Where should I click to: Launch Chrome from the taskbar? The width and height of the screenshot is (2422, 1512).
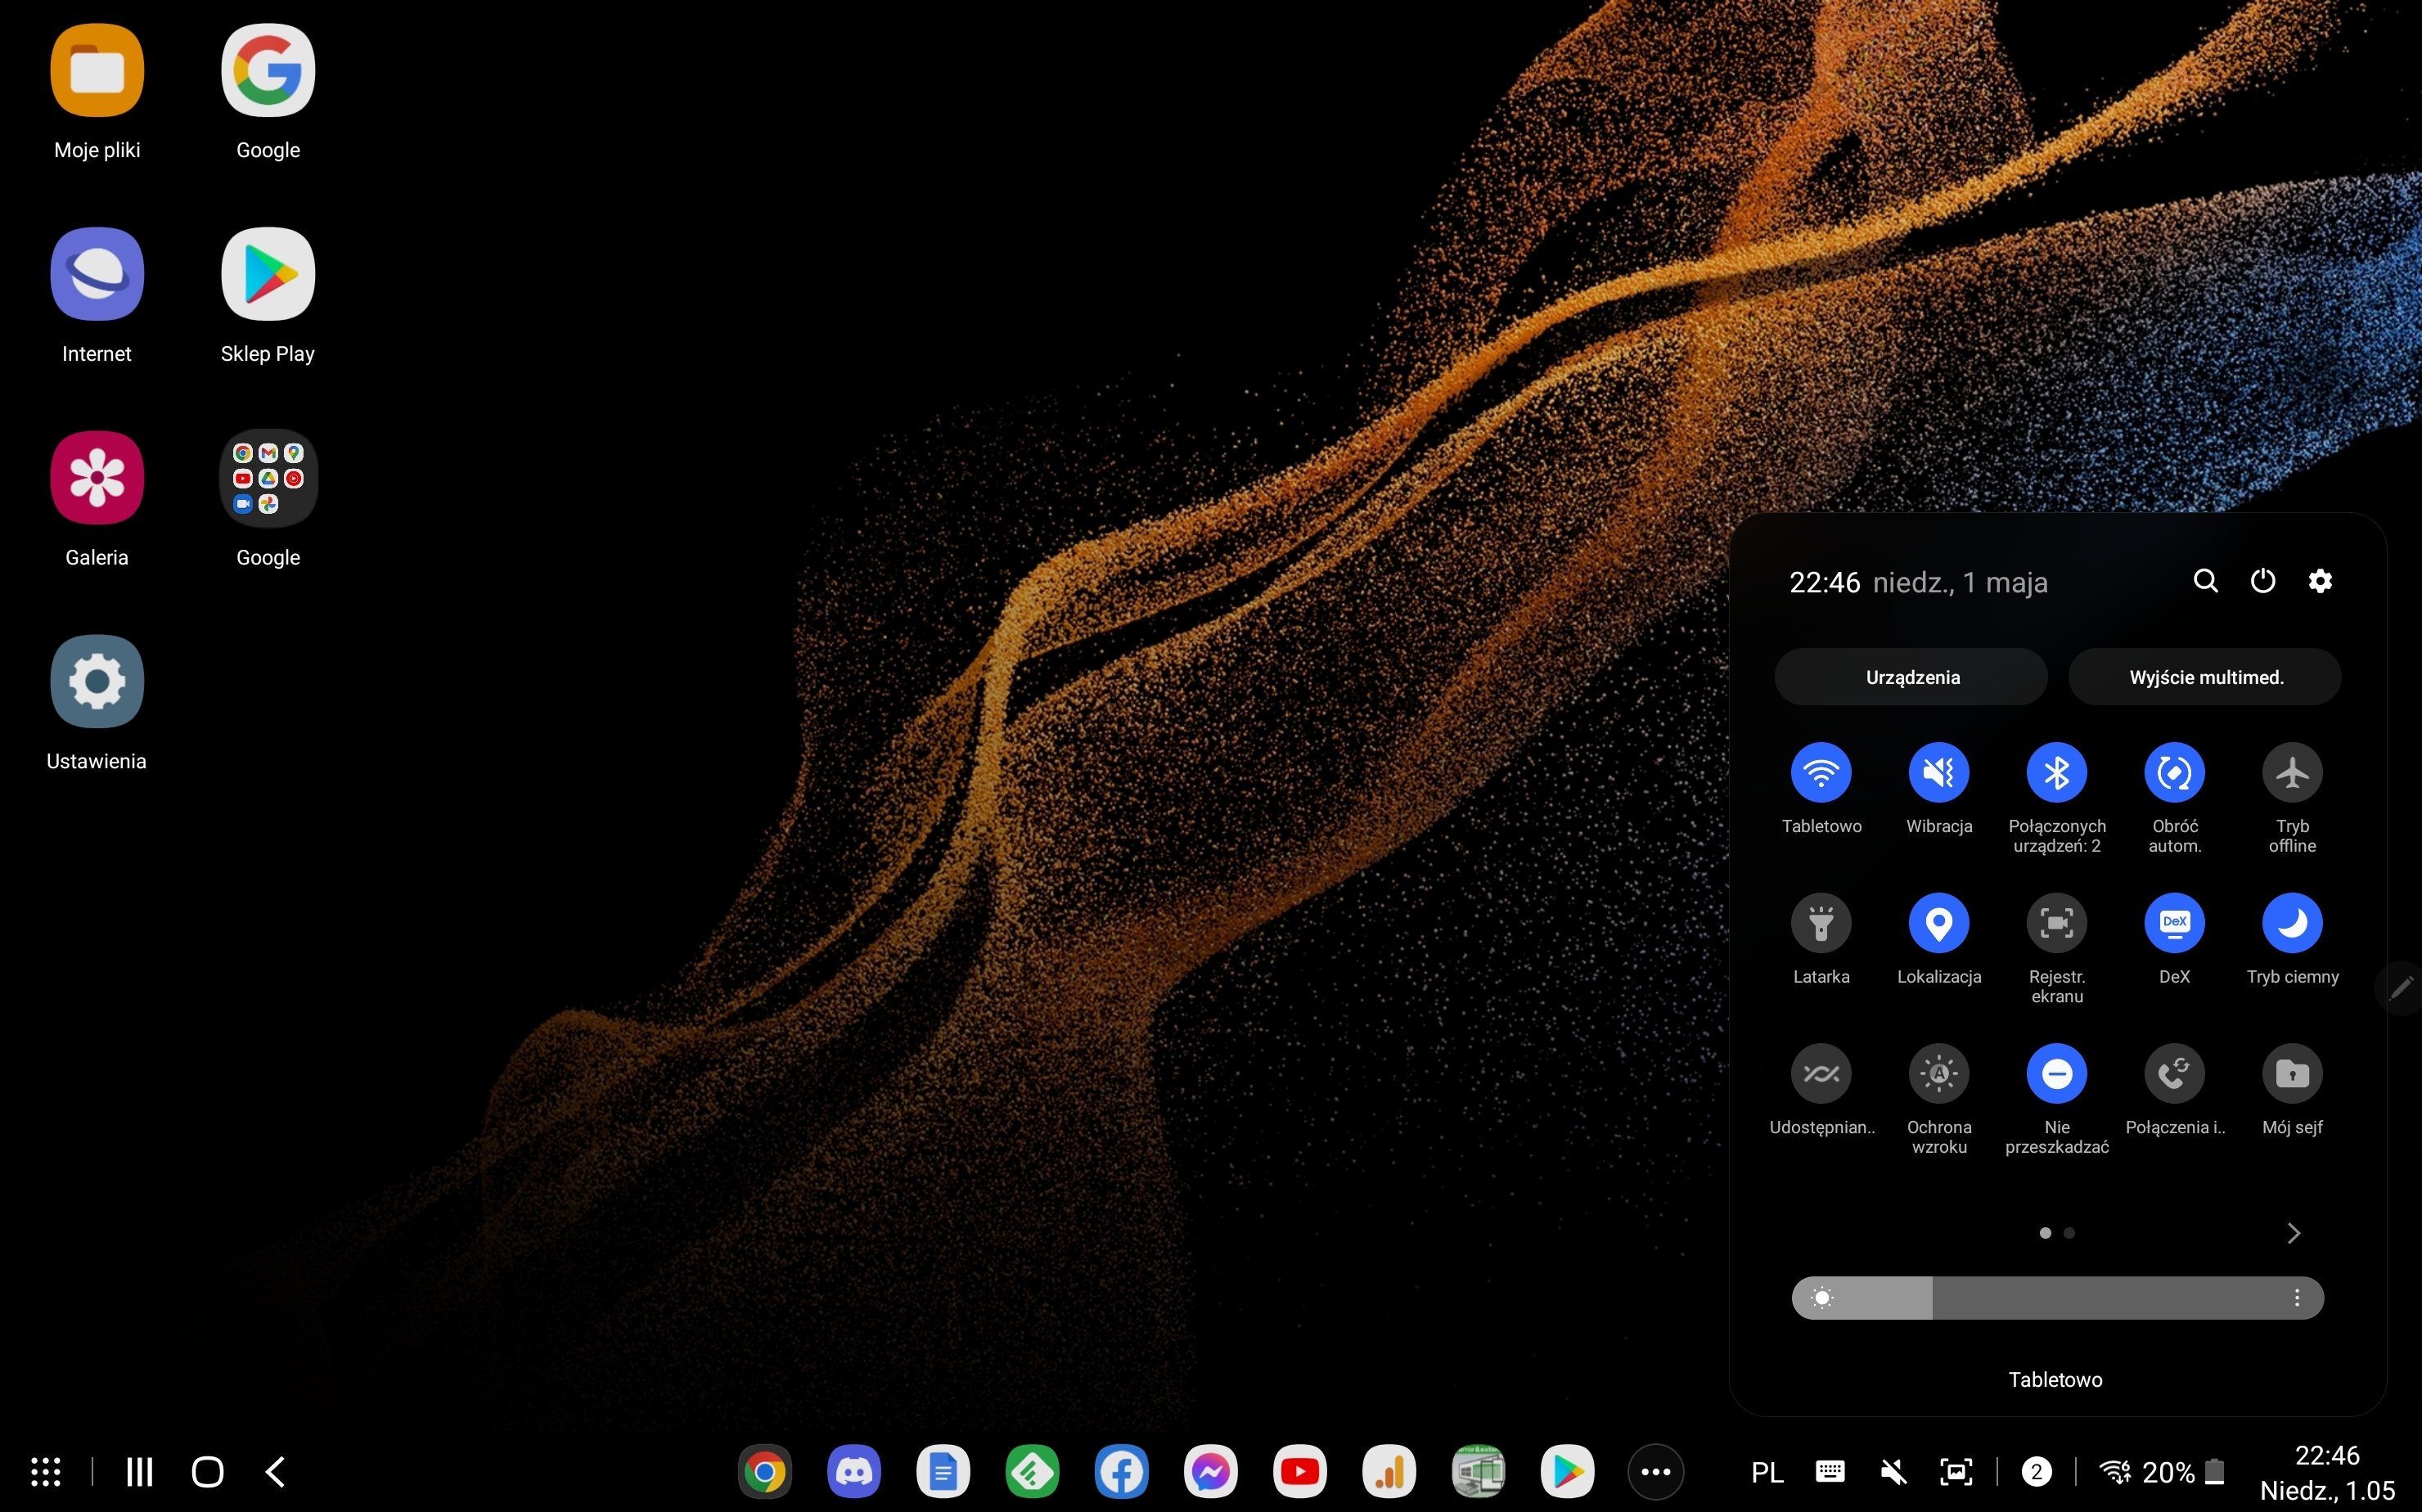pos(765,1471)
